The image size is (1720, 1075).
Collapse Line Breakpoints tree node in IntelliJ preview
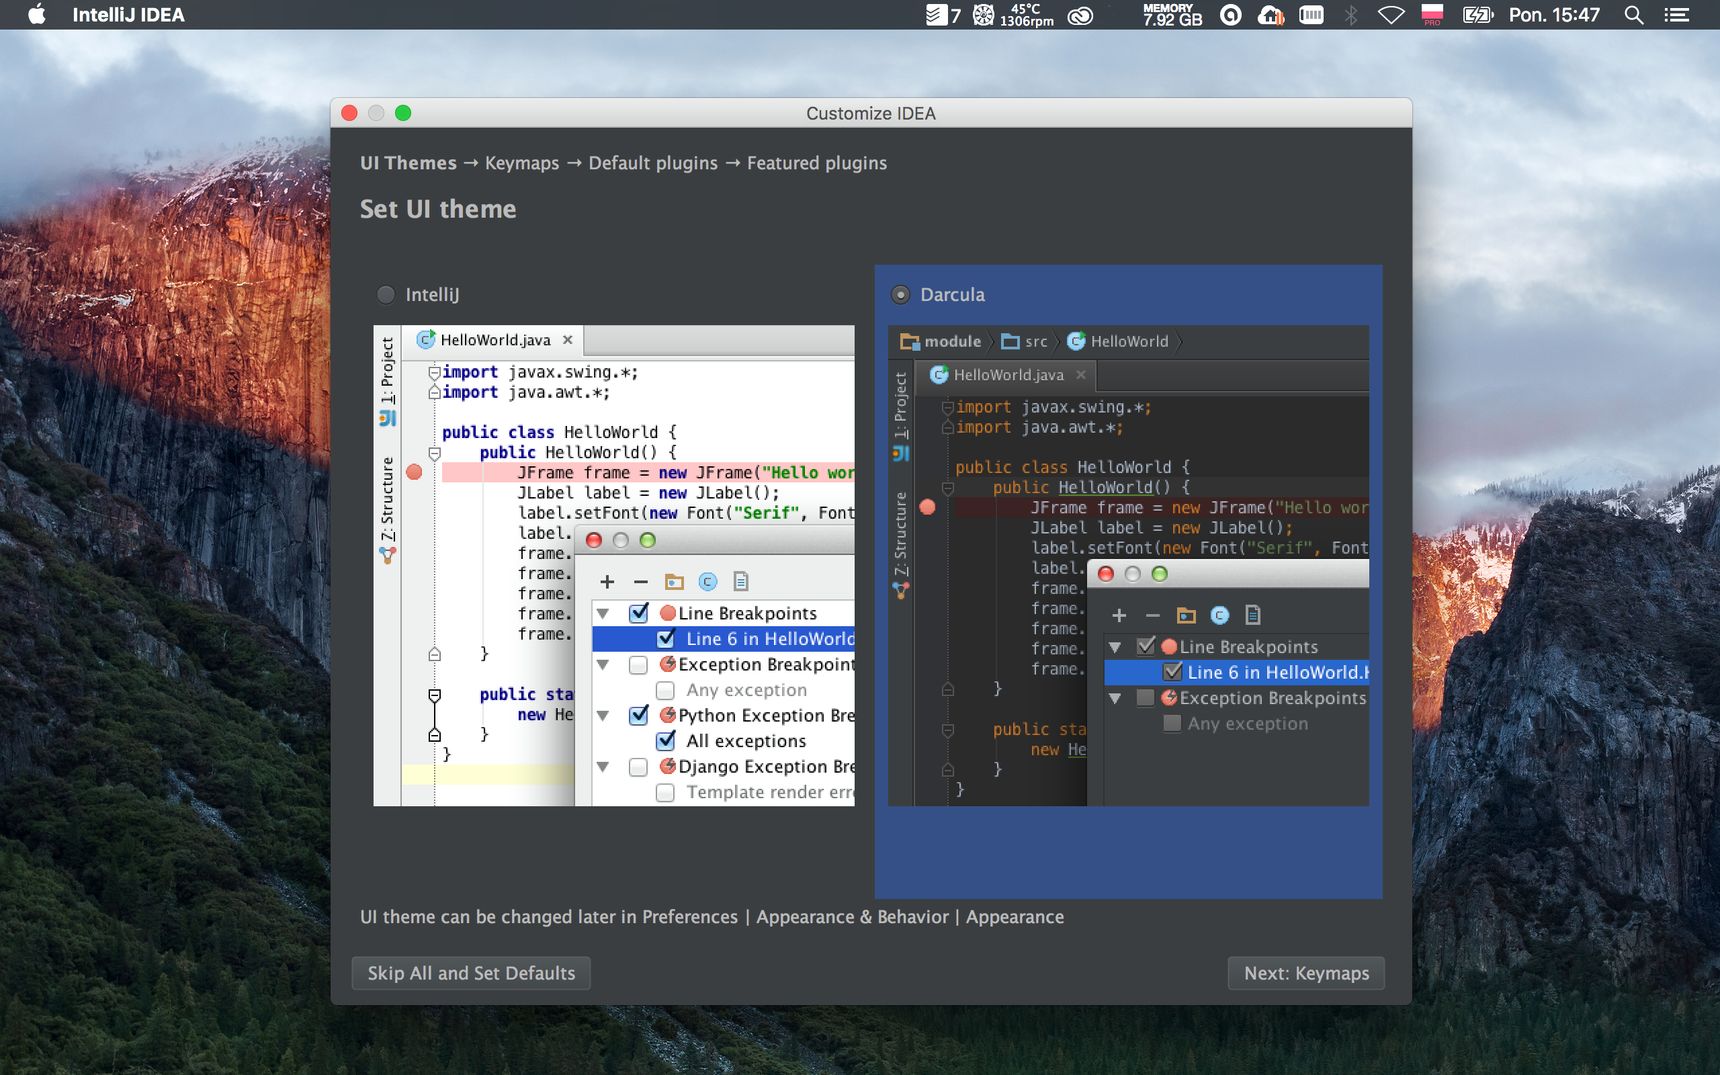pyautogui.click(x=603, y=613)
